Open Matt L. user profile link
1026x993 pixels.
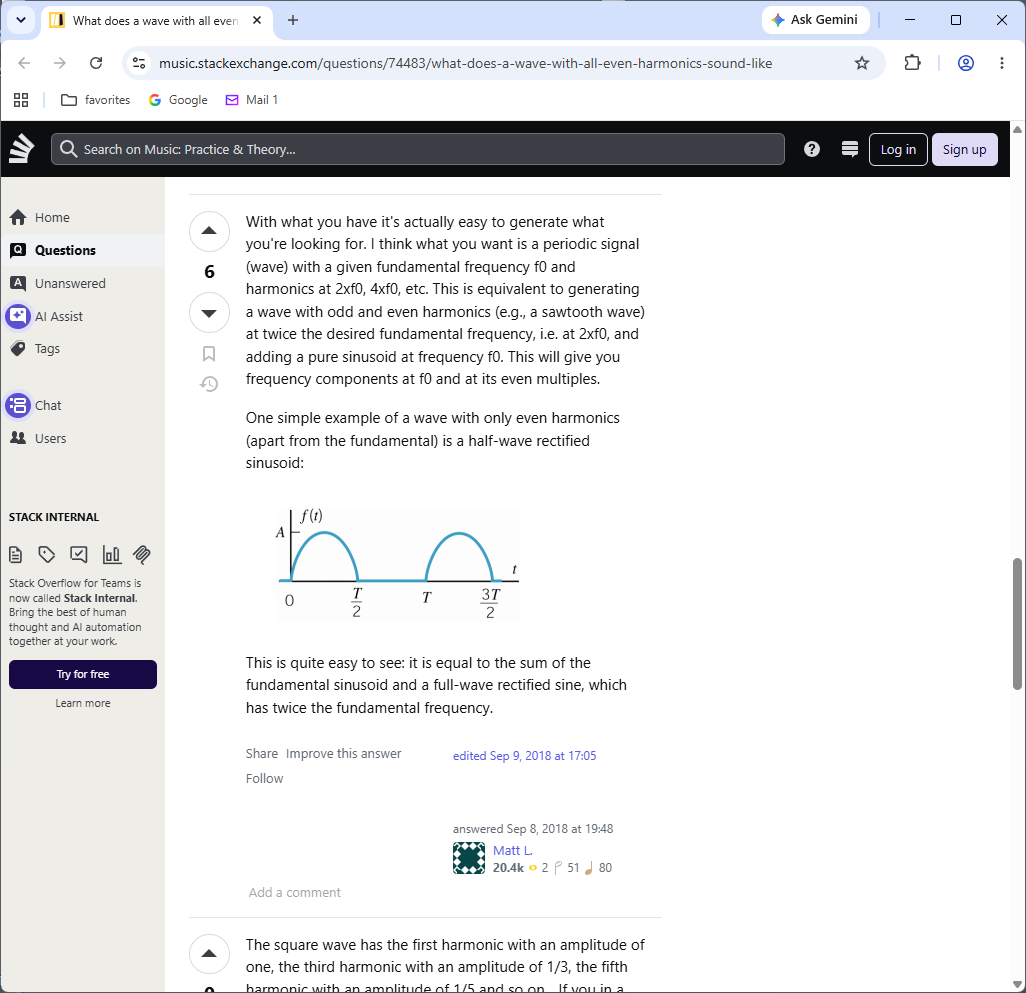click(x=512, y=850)
